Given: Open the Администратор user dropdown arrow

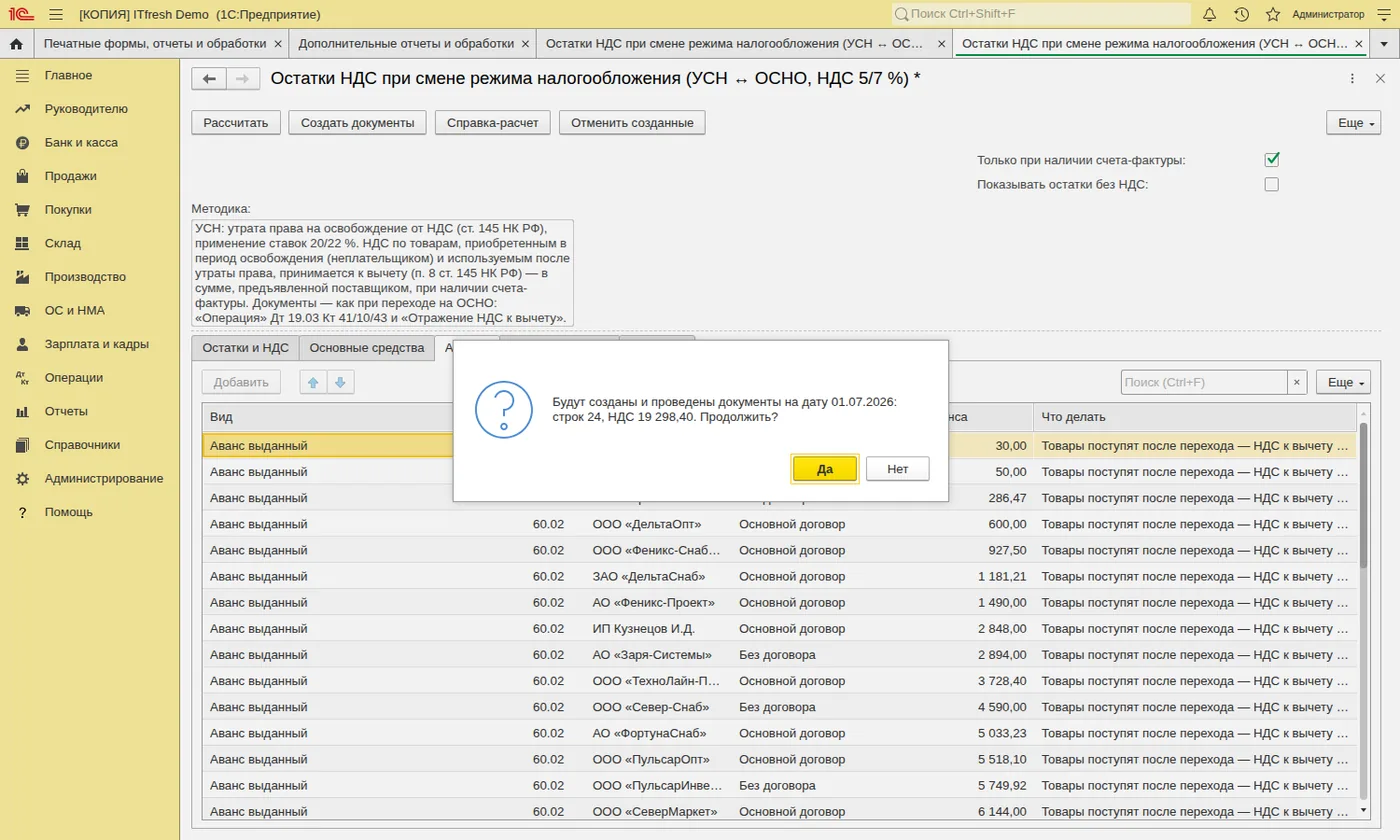Looking at the screenshot, I should tap(1384, 15).
